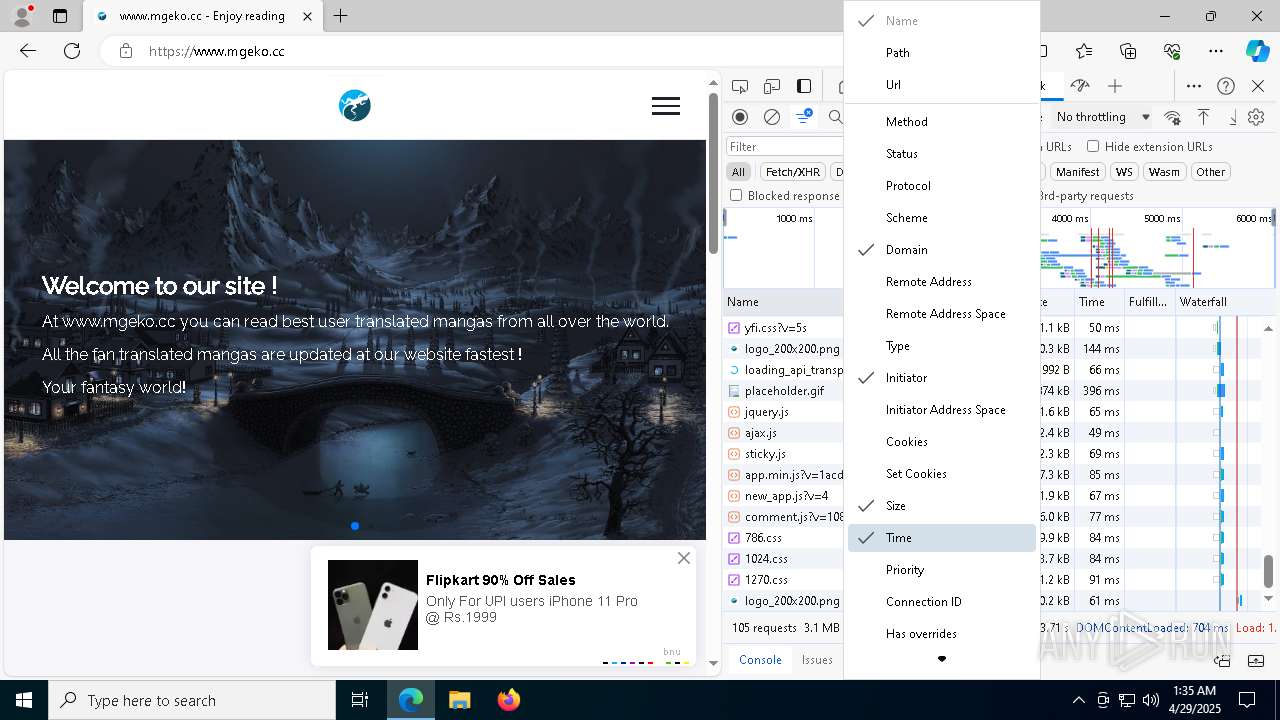Clear the network log

(772, 117)
